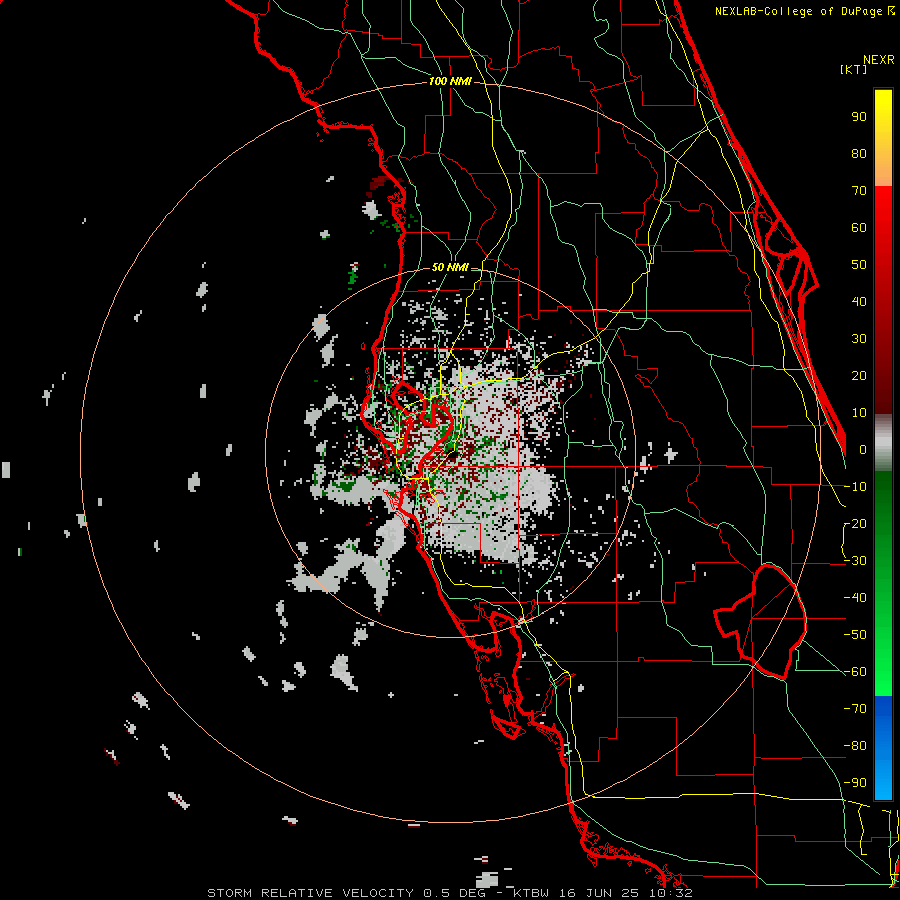Click the 0 value on the velocity scale
The image size is (900, 900).
(863, 450)
